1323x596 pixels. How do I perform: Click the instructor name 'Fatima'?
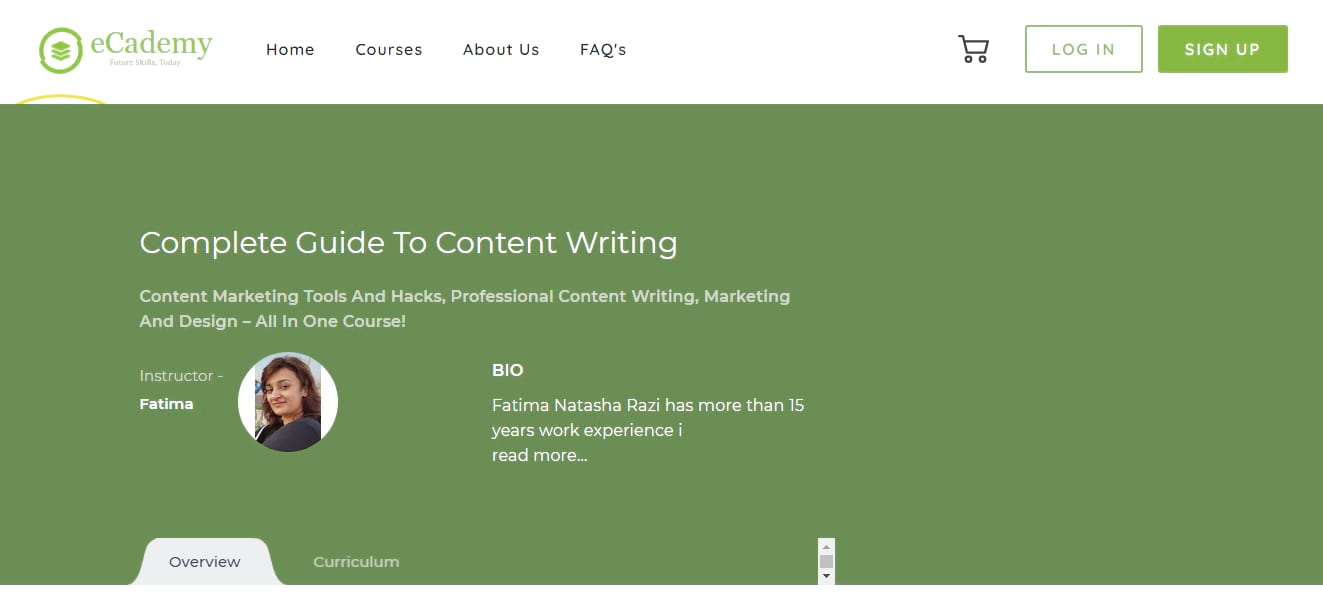pyautogui.click(x=166, y=404)
